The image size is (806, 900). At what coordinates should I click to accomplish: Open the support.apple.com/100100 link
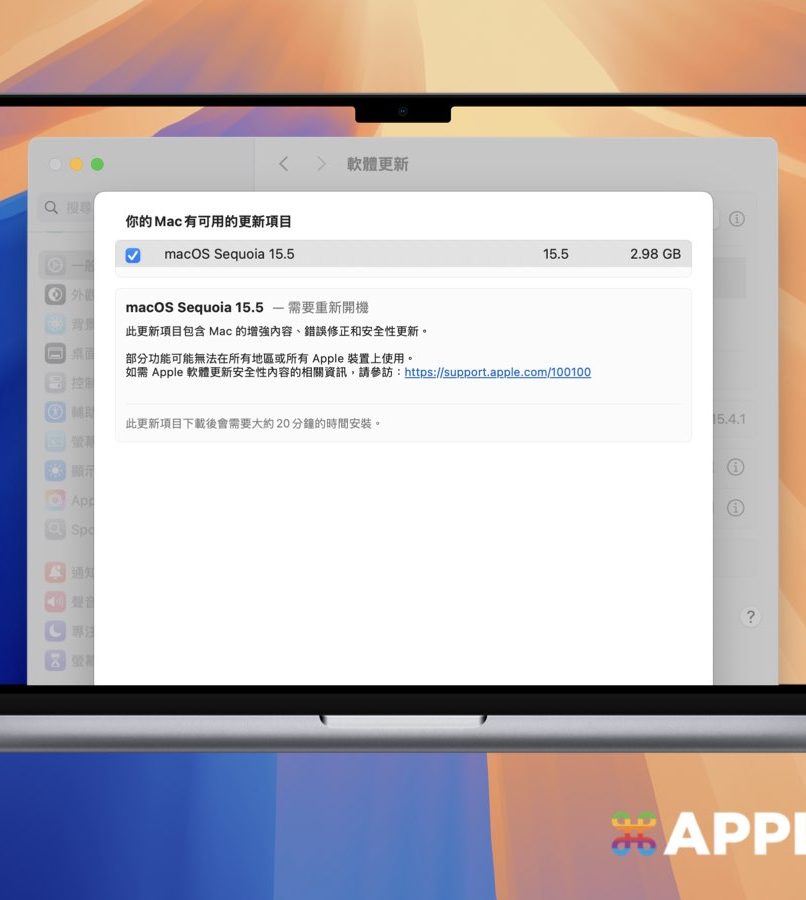[497, 372]
